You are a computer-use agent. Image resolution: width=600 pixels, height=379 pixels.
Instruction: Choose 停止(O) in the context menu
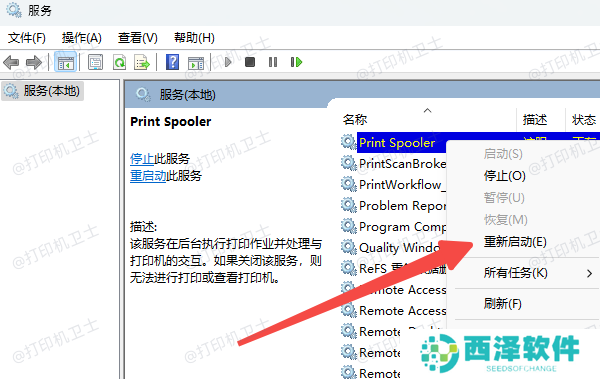click(x=505, y=176)
